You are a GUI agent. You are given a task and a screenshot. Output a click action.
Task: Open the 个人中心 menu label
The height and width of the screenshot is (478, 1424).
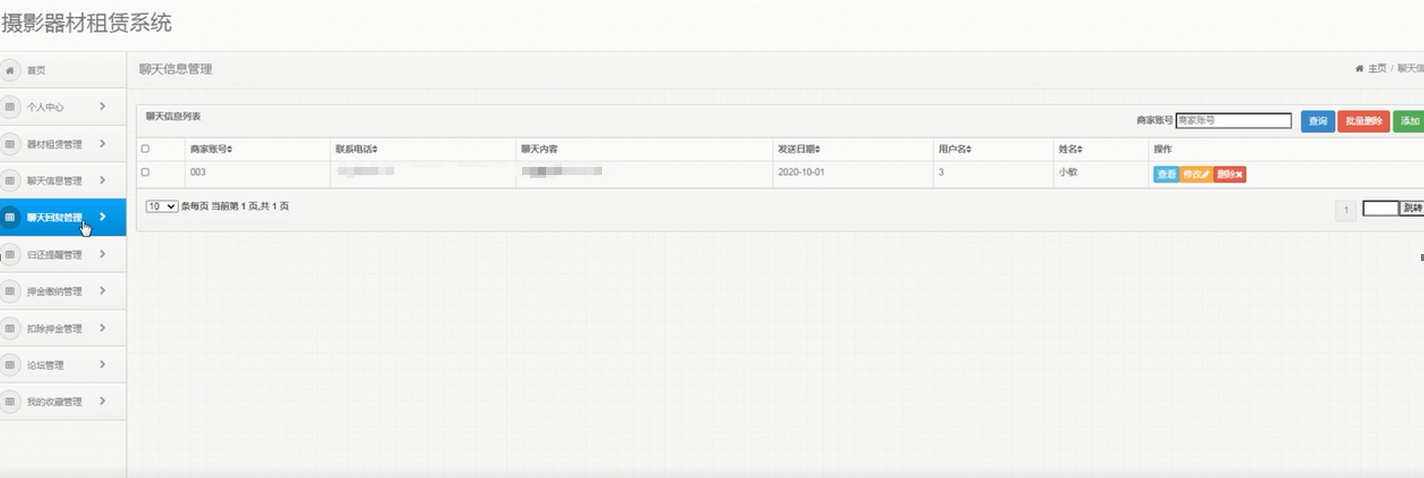coord(45,107)
